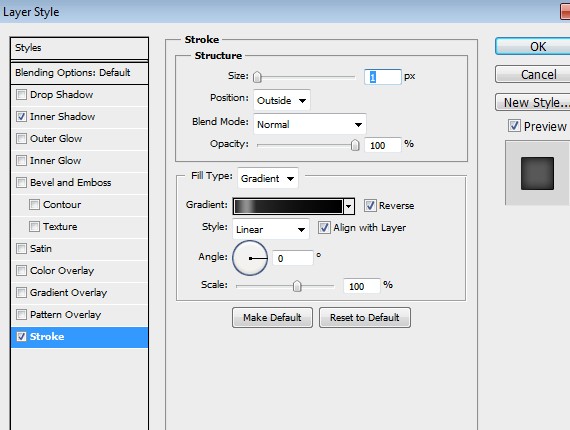Select Blending Options: Default entry
The width and height of the screenshot is (570, 430).
[x=80, y=73]
